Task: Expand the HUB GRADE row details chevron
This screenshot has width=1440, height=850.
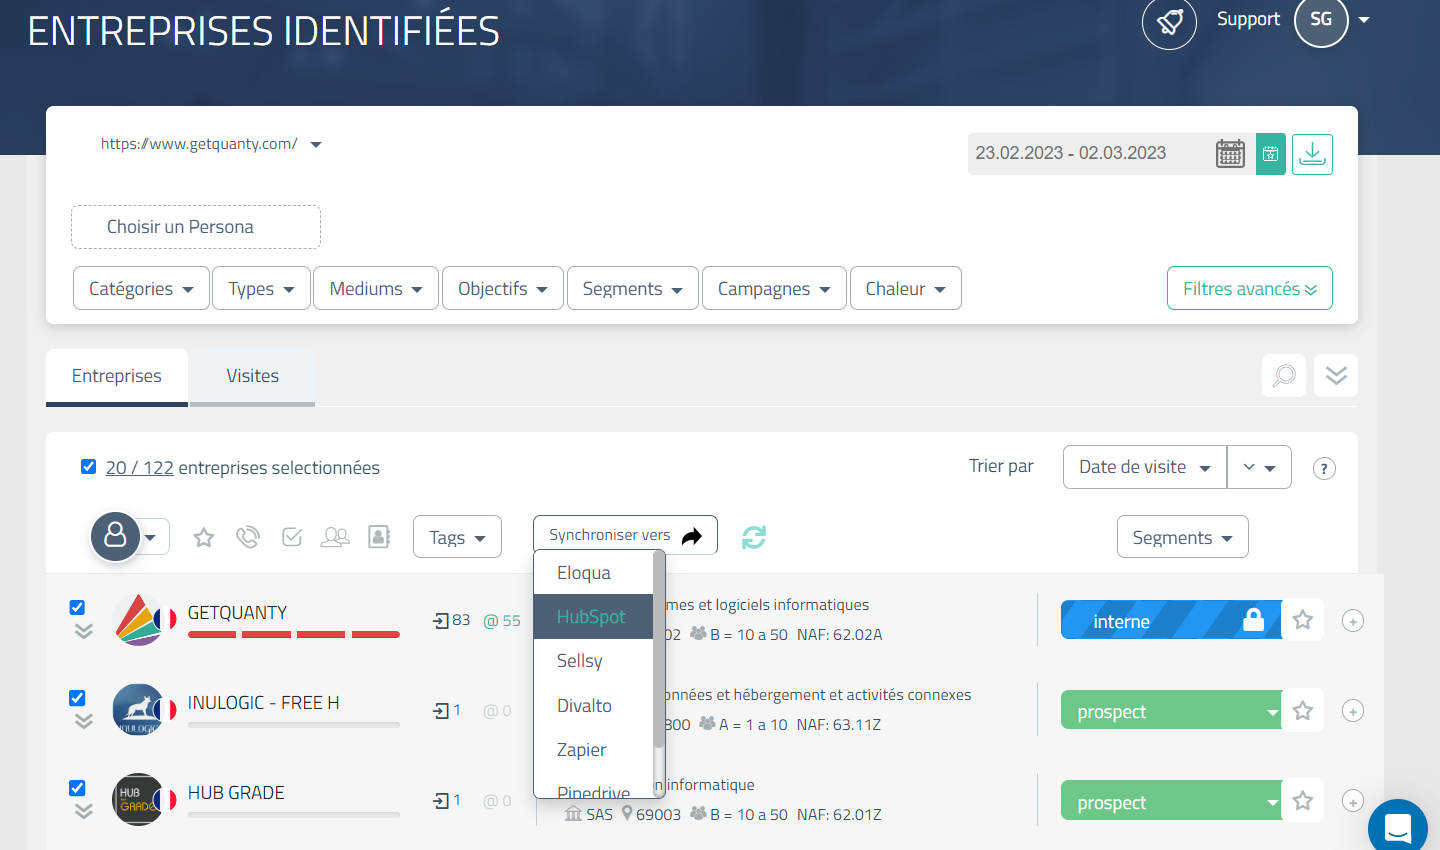Action: click(x=83, y=811)
